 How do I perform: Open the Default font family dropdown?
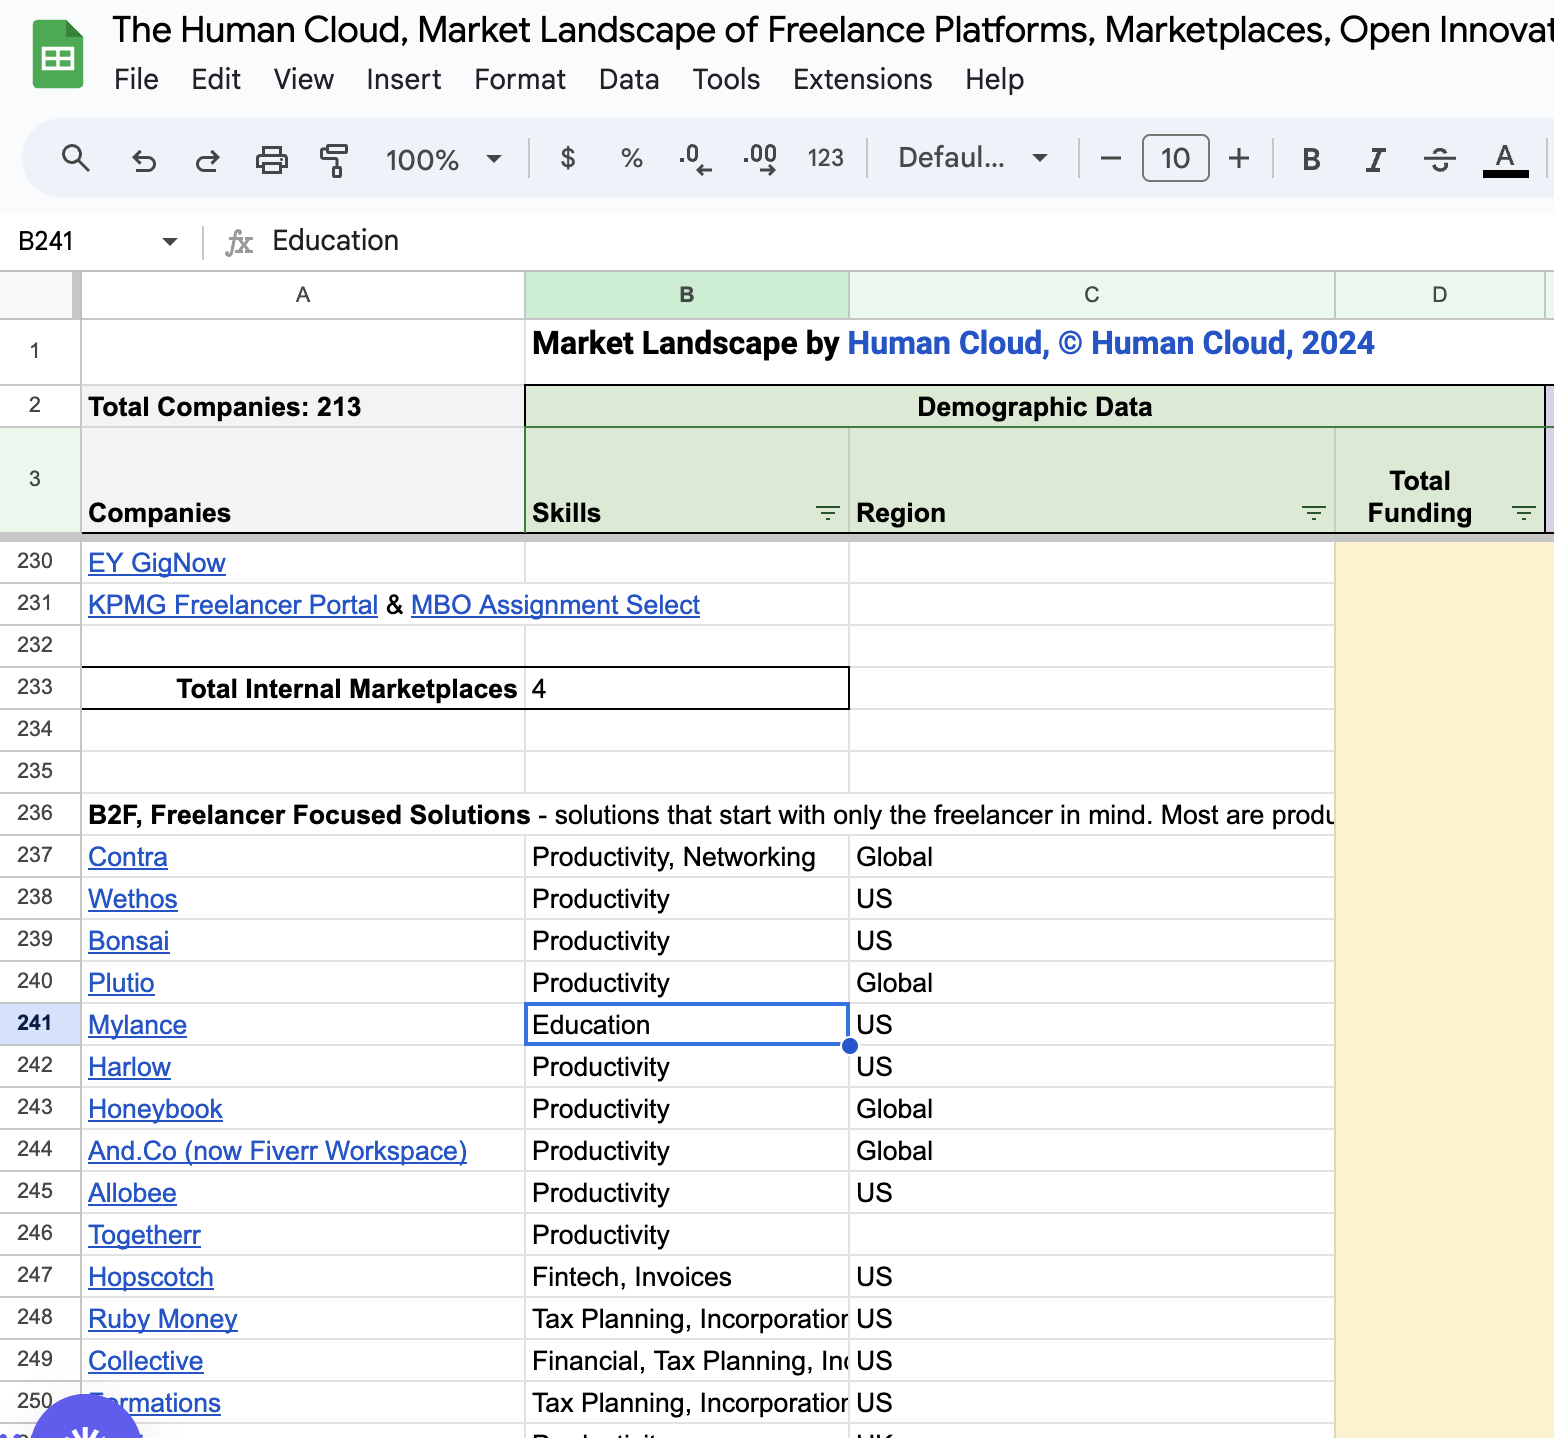click(973, 158)
